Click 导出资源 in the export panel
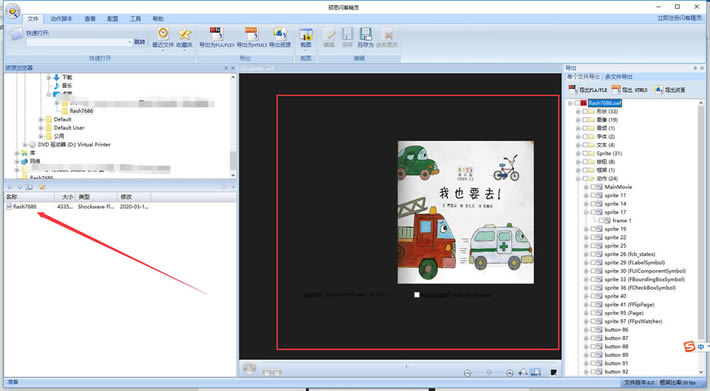710x391 pixels. [670, 90]
